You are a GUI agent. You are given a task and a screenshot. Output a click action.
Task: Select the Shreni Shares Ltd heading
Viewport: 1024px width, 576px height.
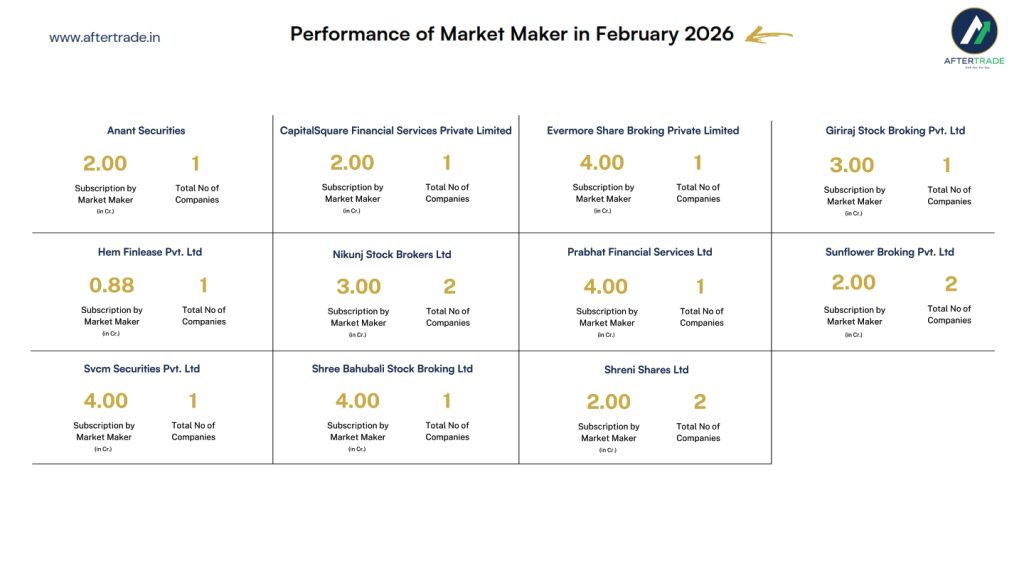646,370
